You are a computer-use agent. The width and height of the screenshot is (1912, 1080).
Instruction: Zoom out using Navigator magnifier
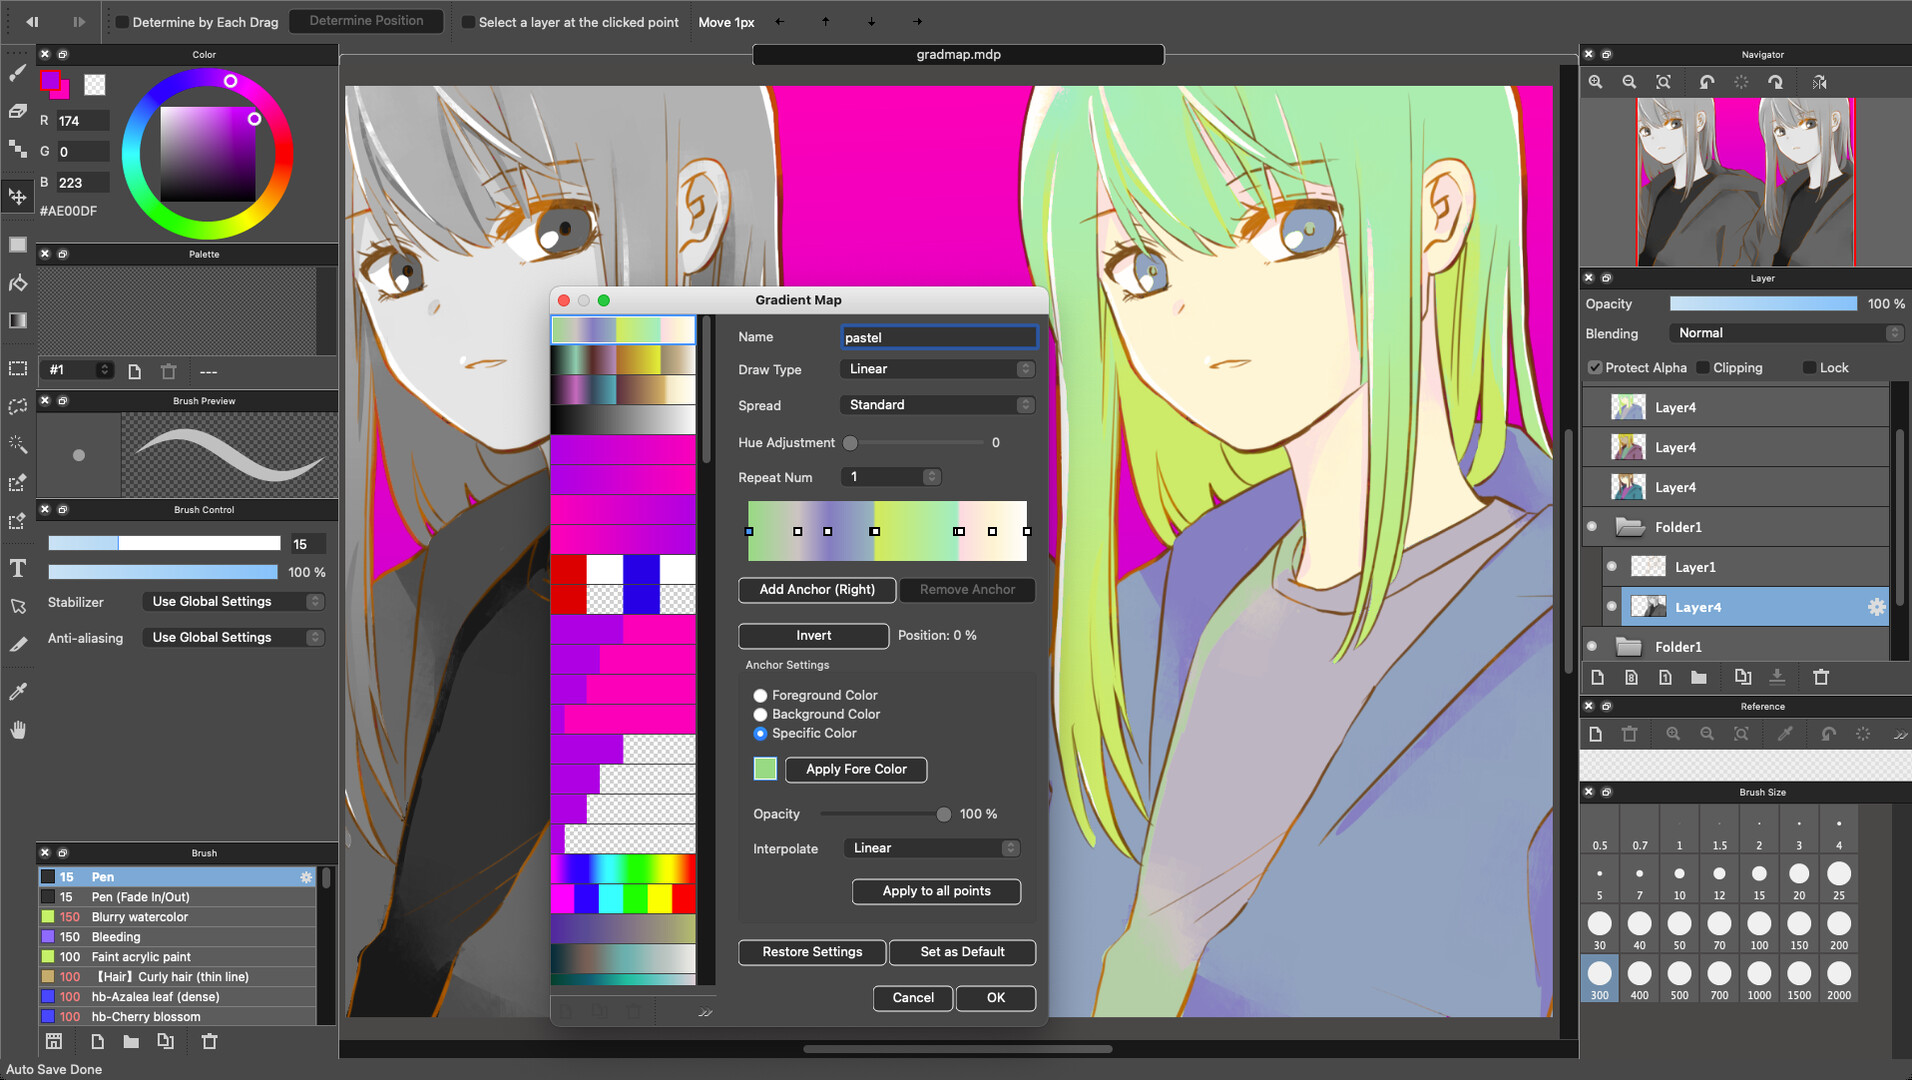click(x=1629, y=82)
